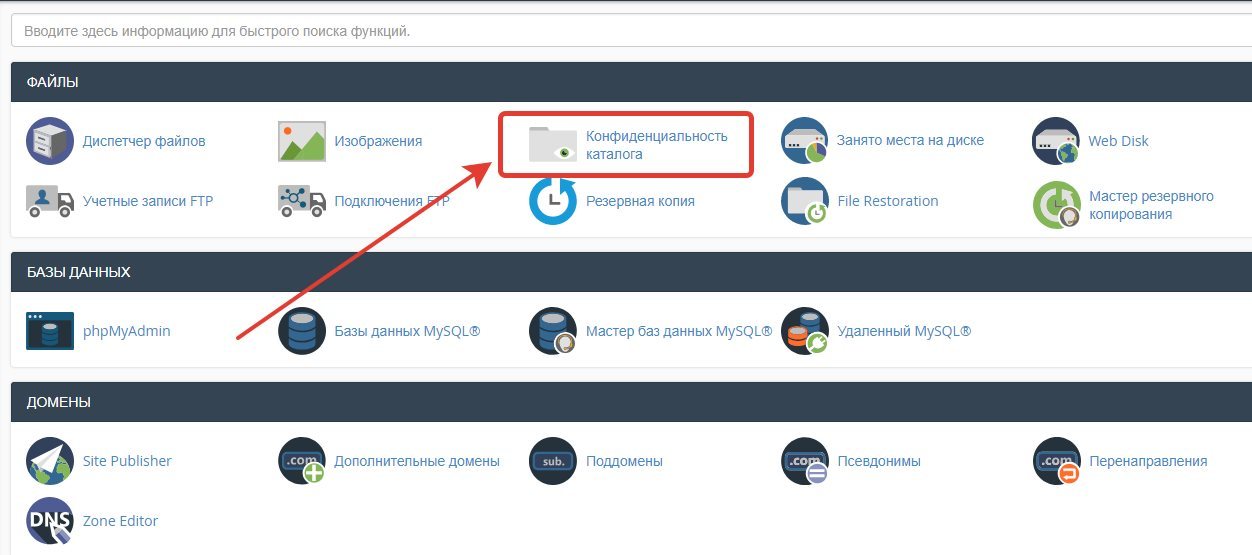Open the Мастер резервного копирования link
Screen dimensions: 1252x555
pyautogui.click(x=1151, y=205)
